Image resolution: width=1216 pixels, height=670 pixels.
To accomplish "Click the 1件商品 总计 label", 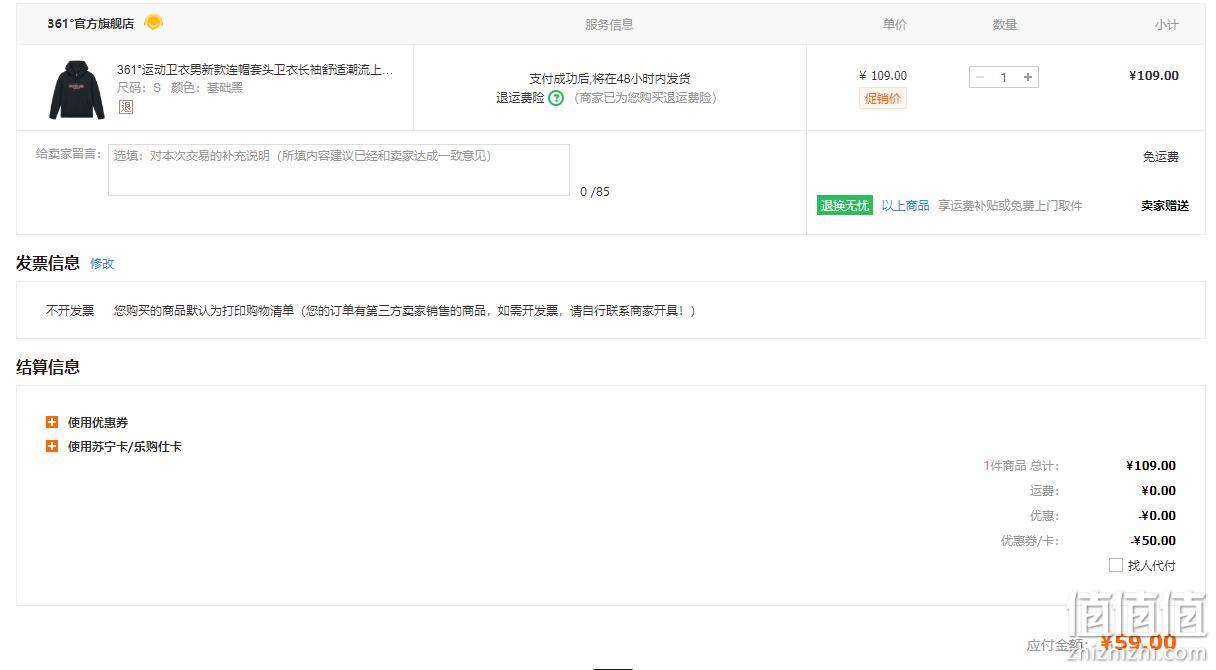I will (1021, 466).
